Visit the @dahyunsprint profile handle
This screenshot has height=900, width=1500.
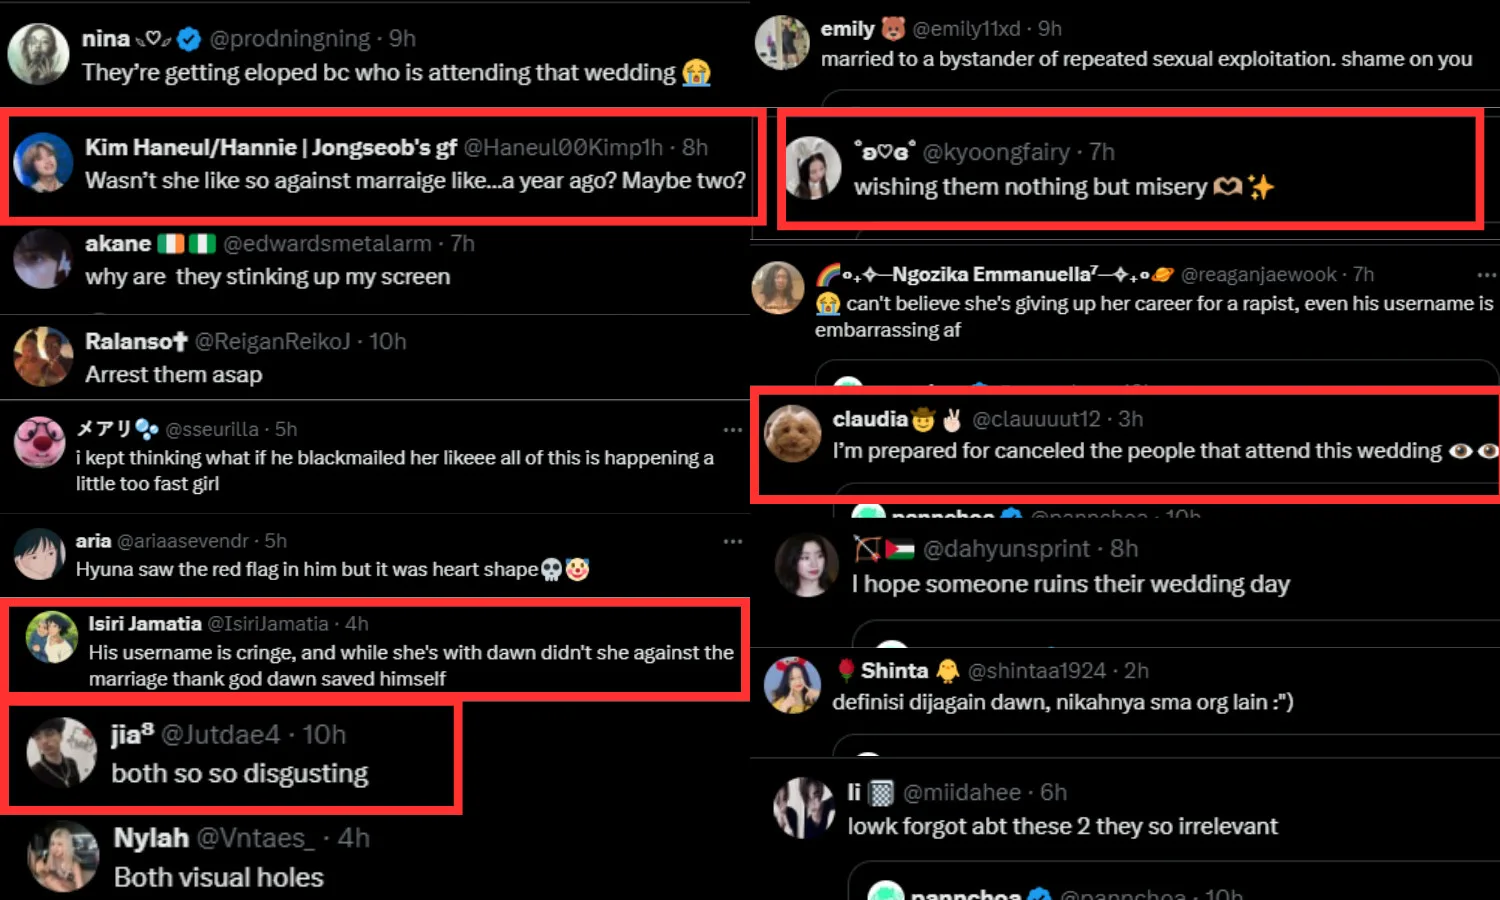point(1006,549)
